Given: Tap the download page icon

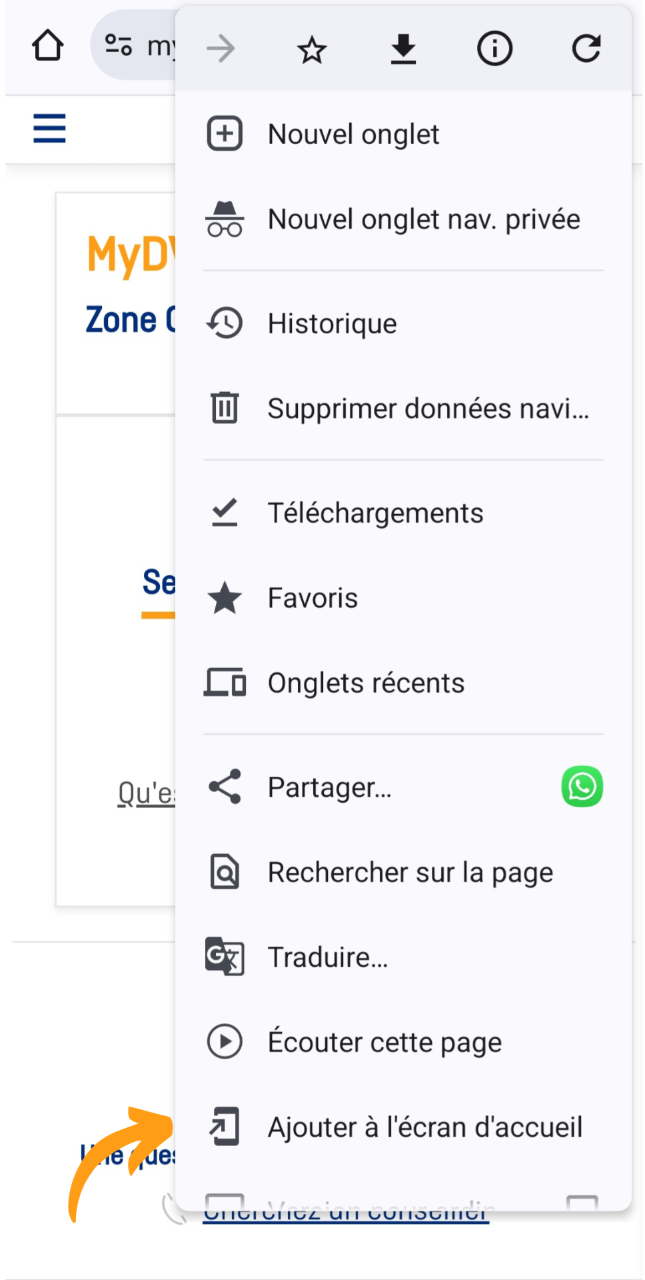Looking at the screenshot, I should coord(403,49).
